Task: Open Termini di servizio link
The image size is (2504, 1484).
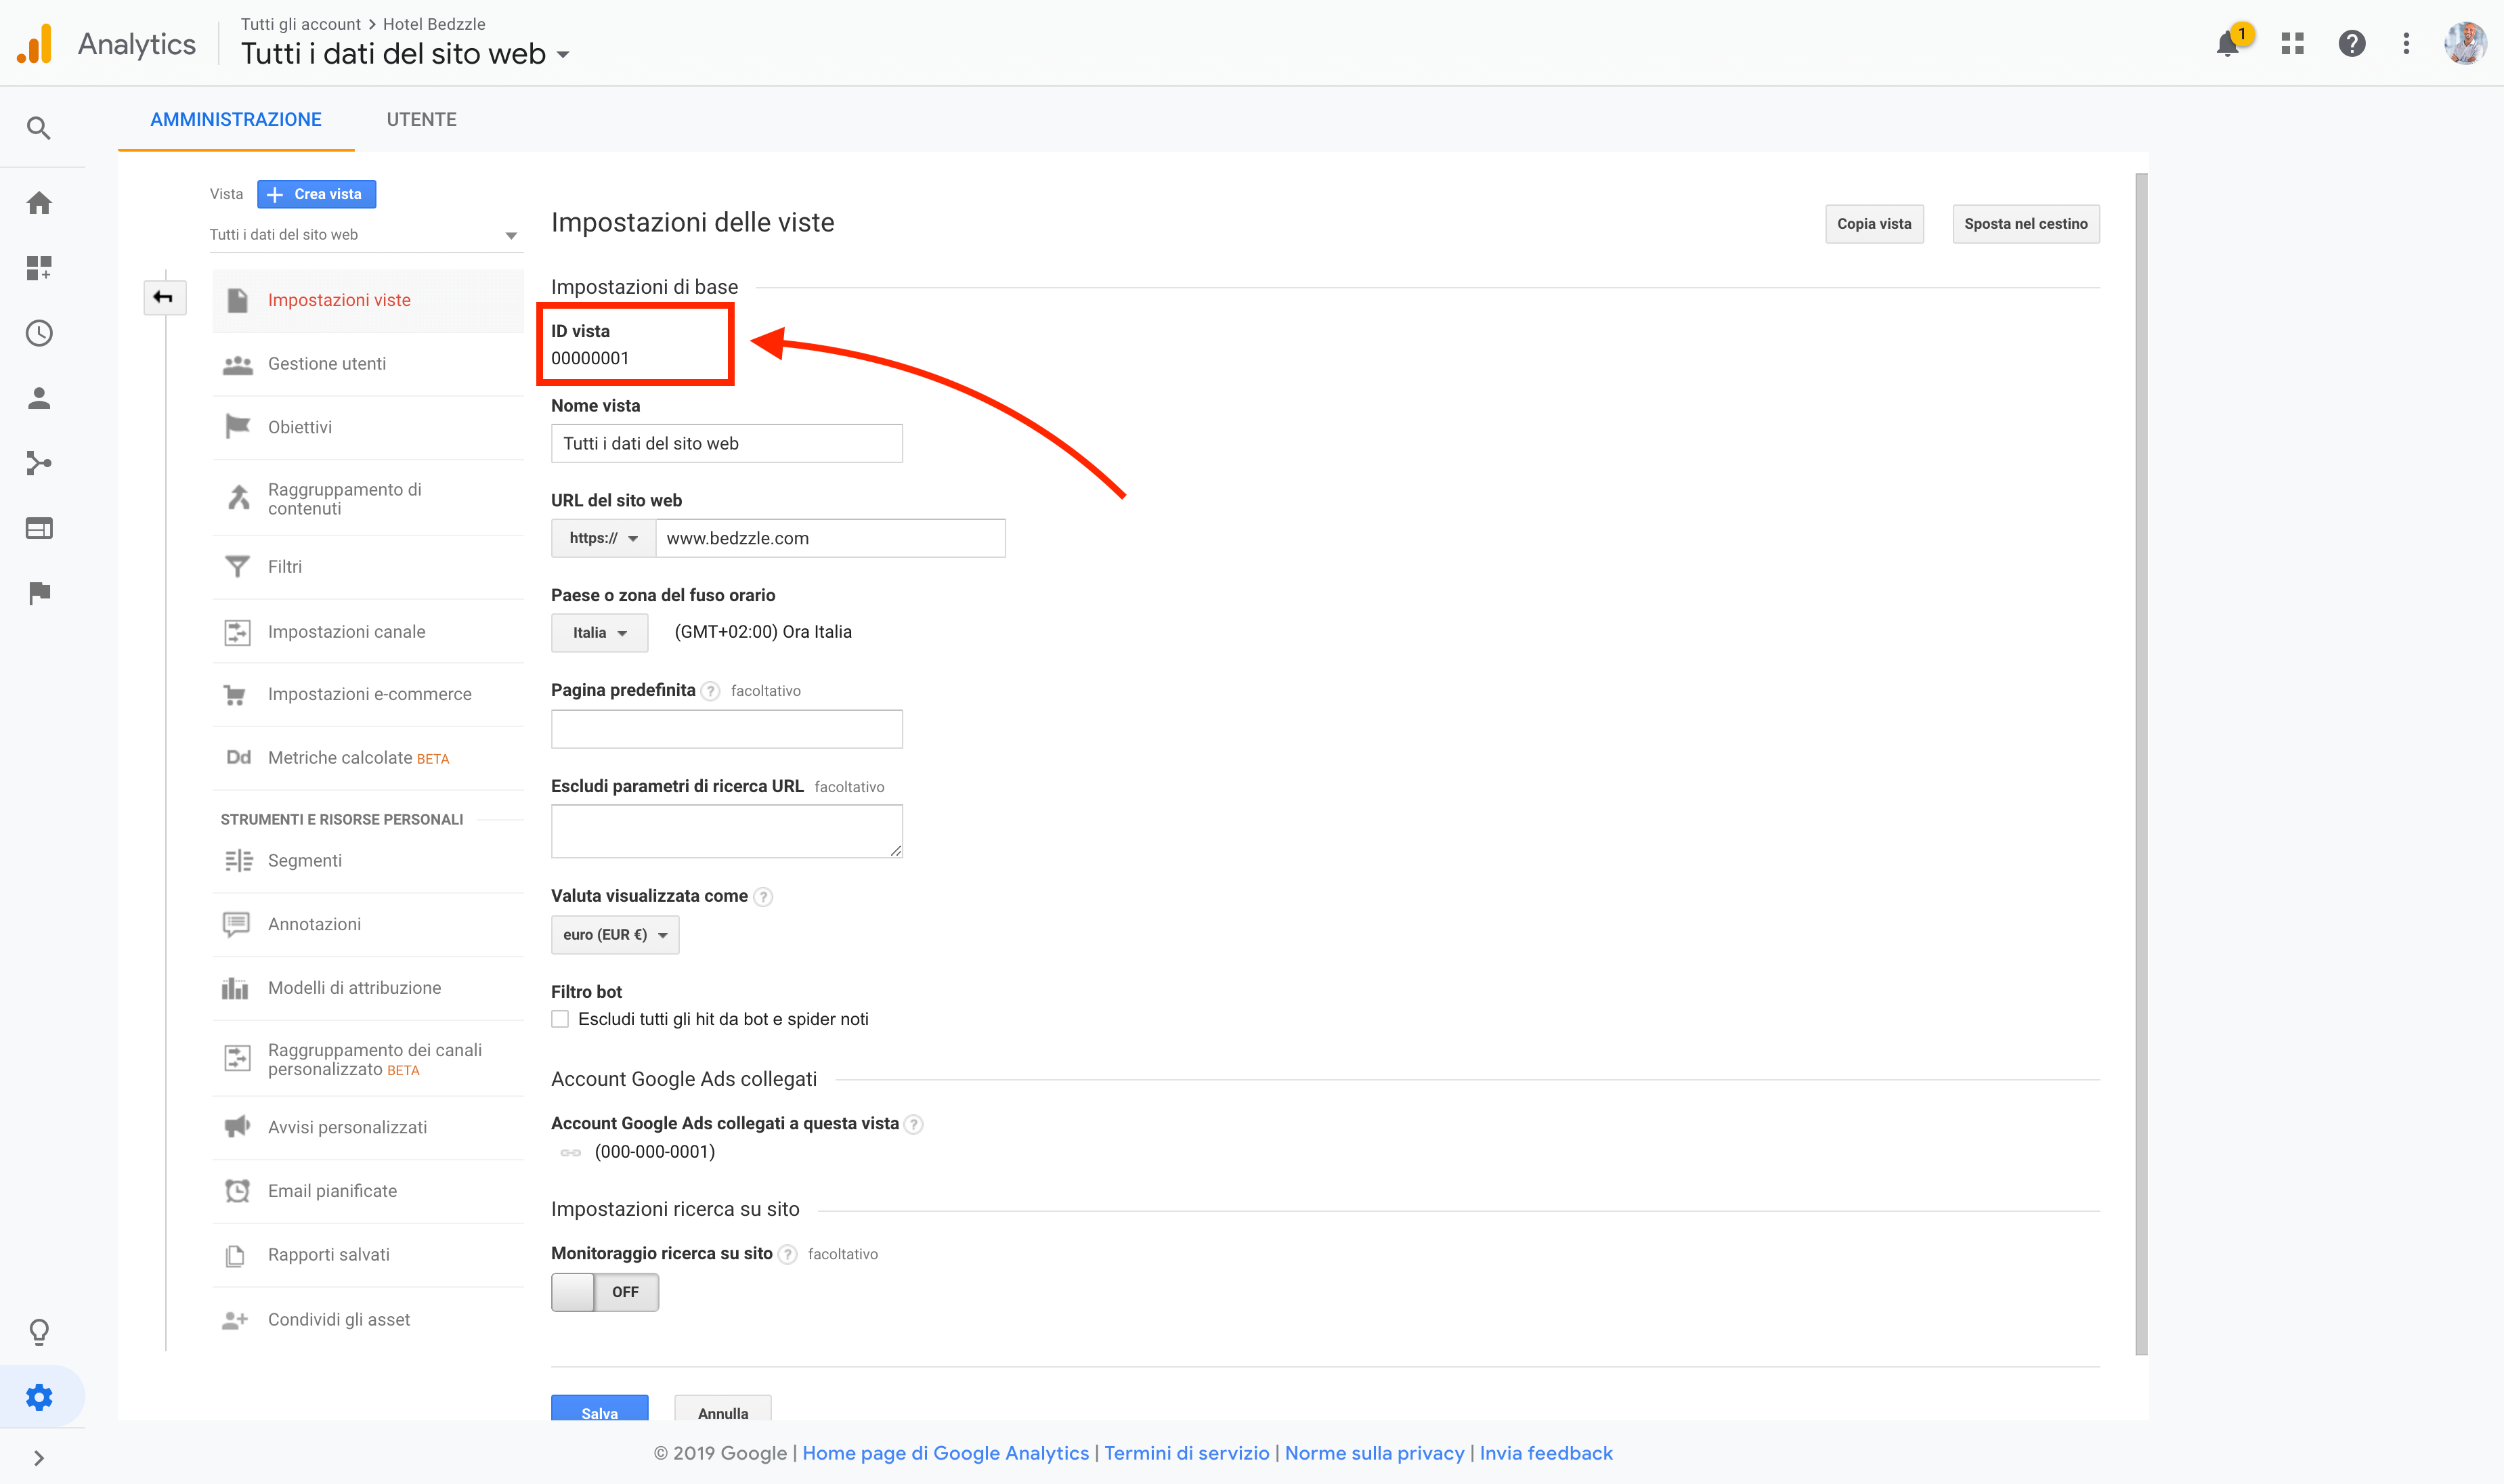Action: 1187,1453
